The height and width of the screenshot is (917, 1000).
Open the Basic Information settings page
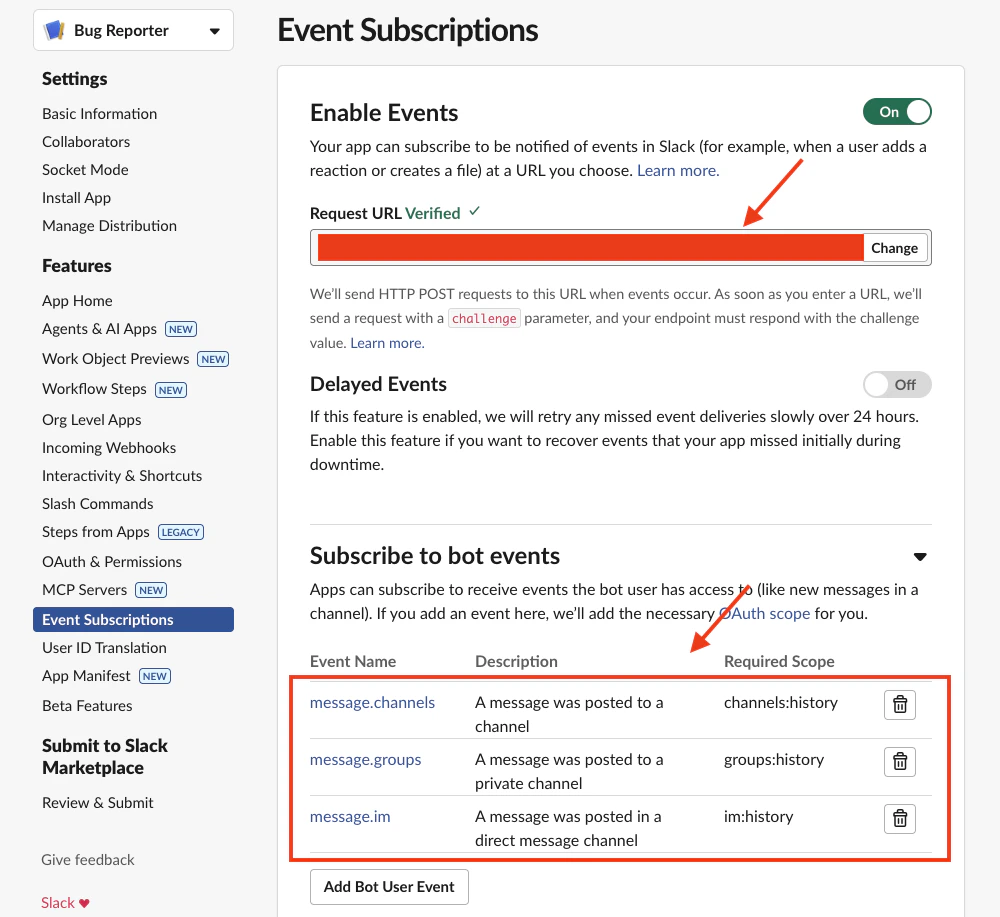[99, 113]
